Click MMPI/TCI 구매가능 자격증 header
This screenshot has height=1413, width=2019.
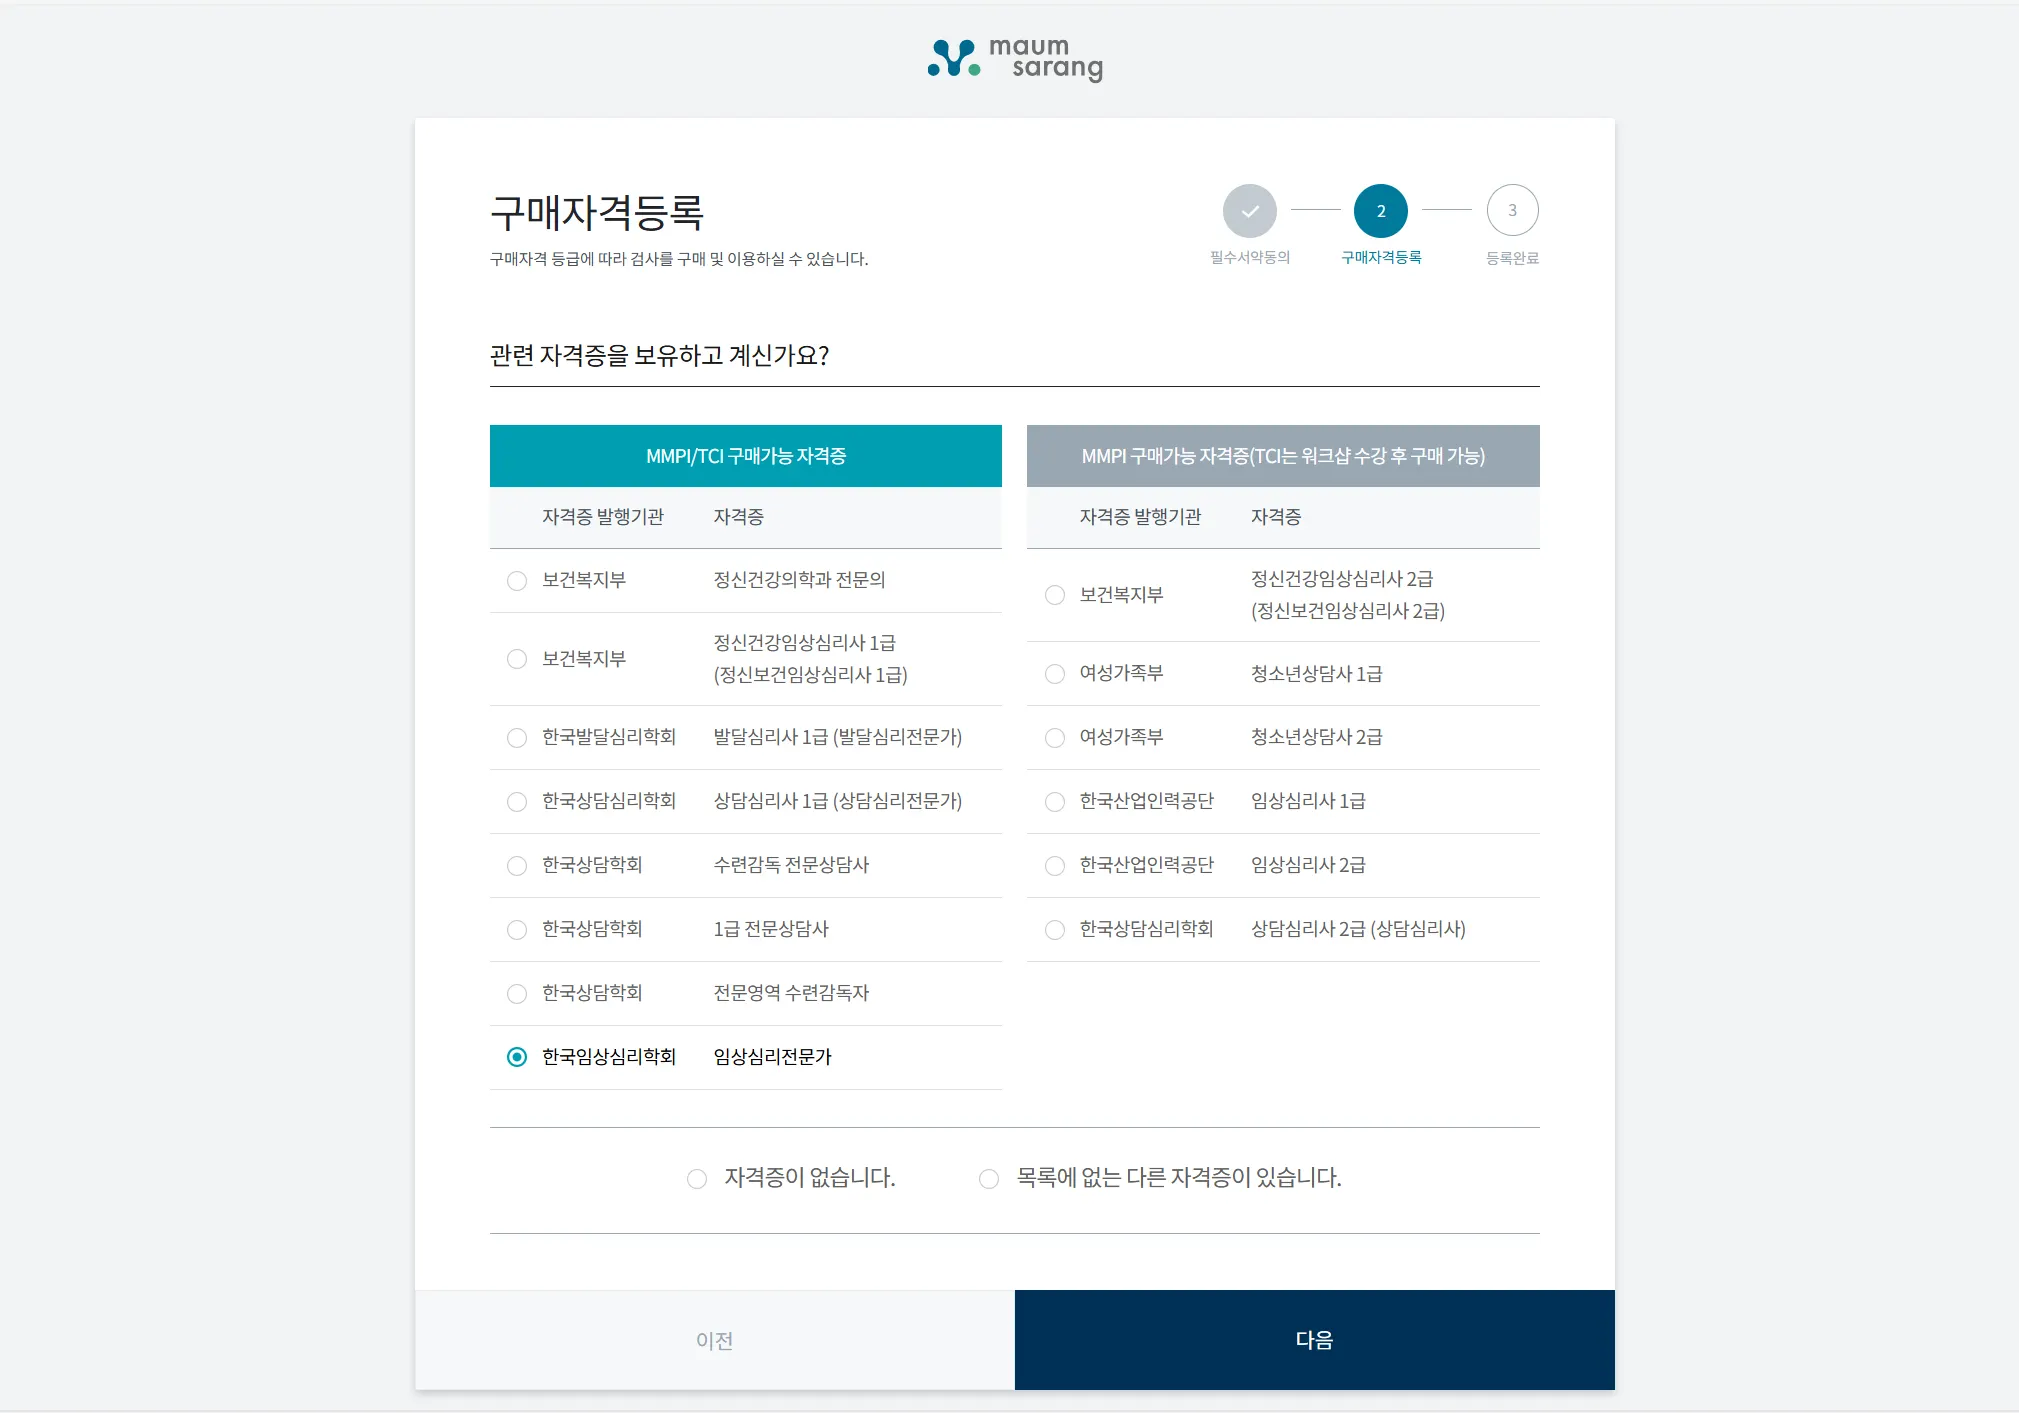coord(745,456)
